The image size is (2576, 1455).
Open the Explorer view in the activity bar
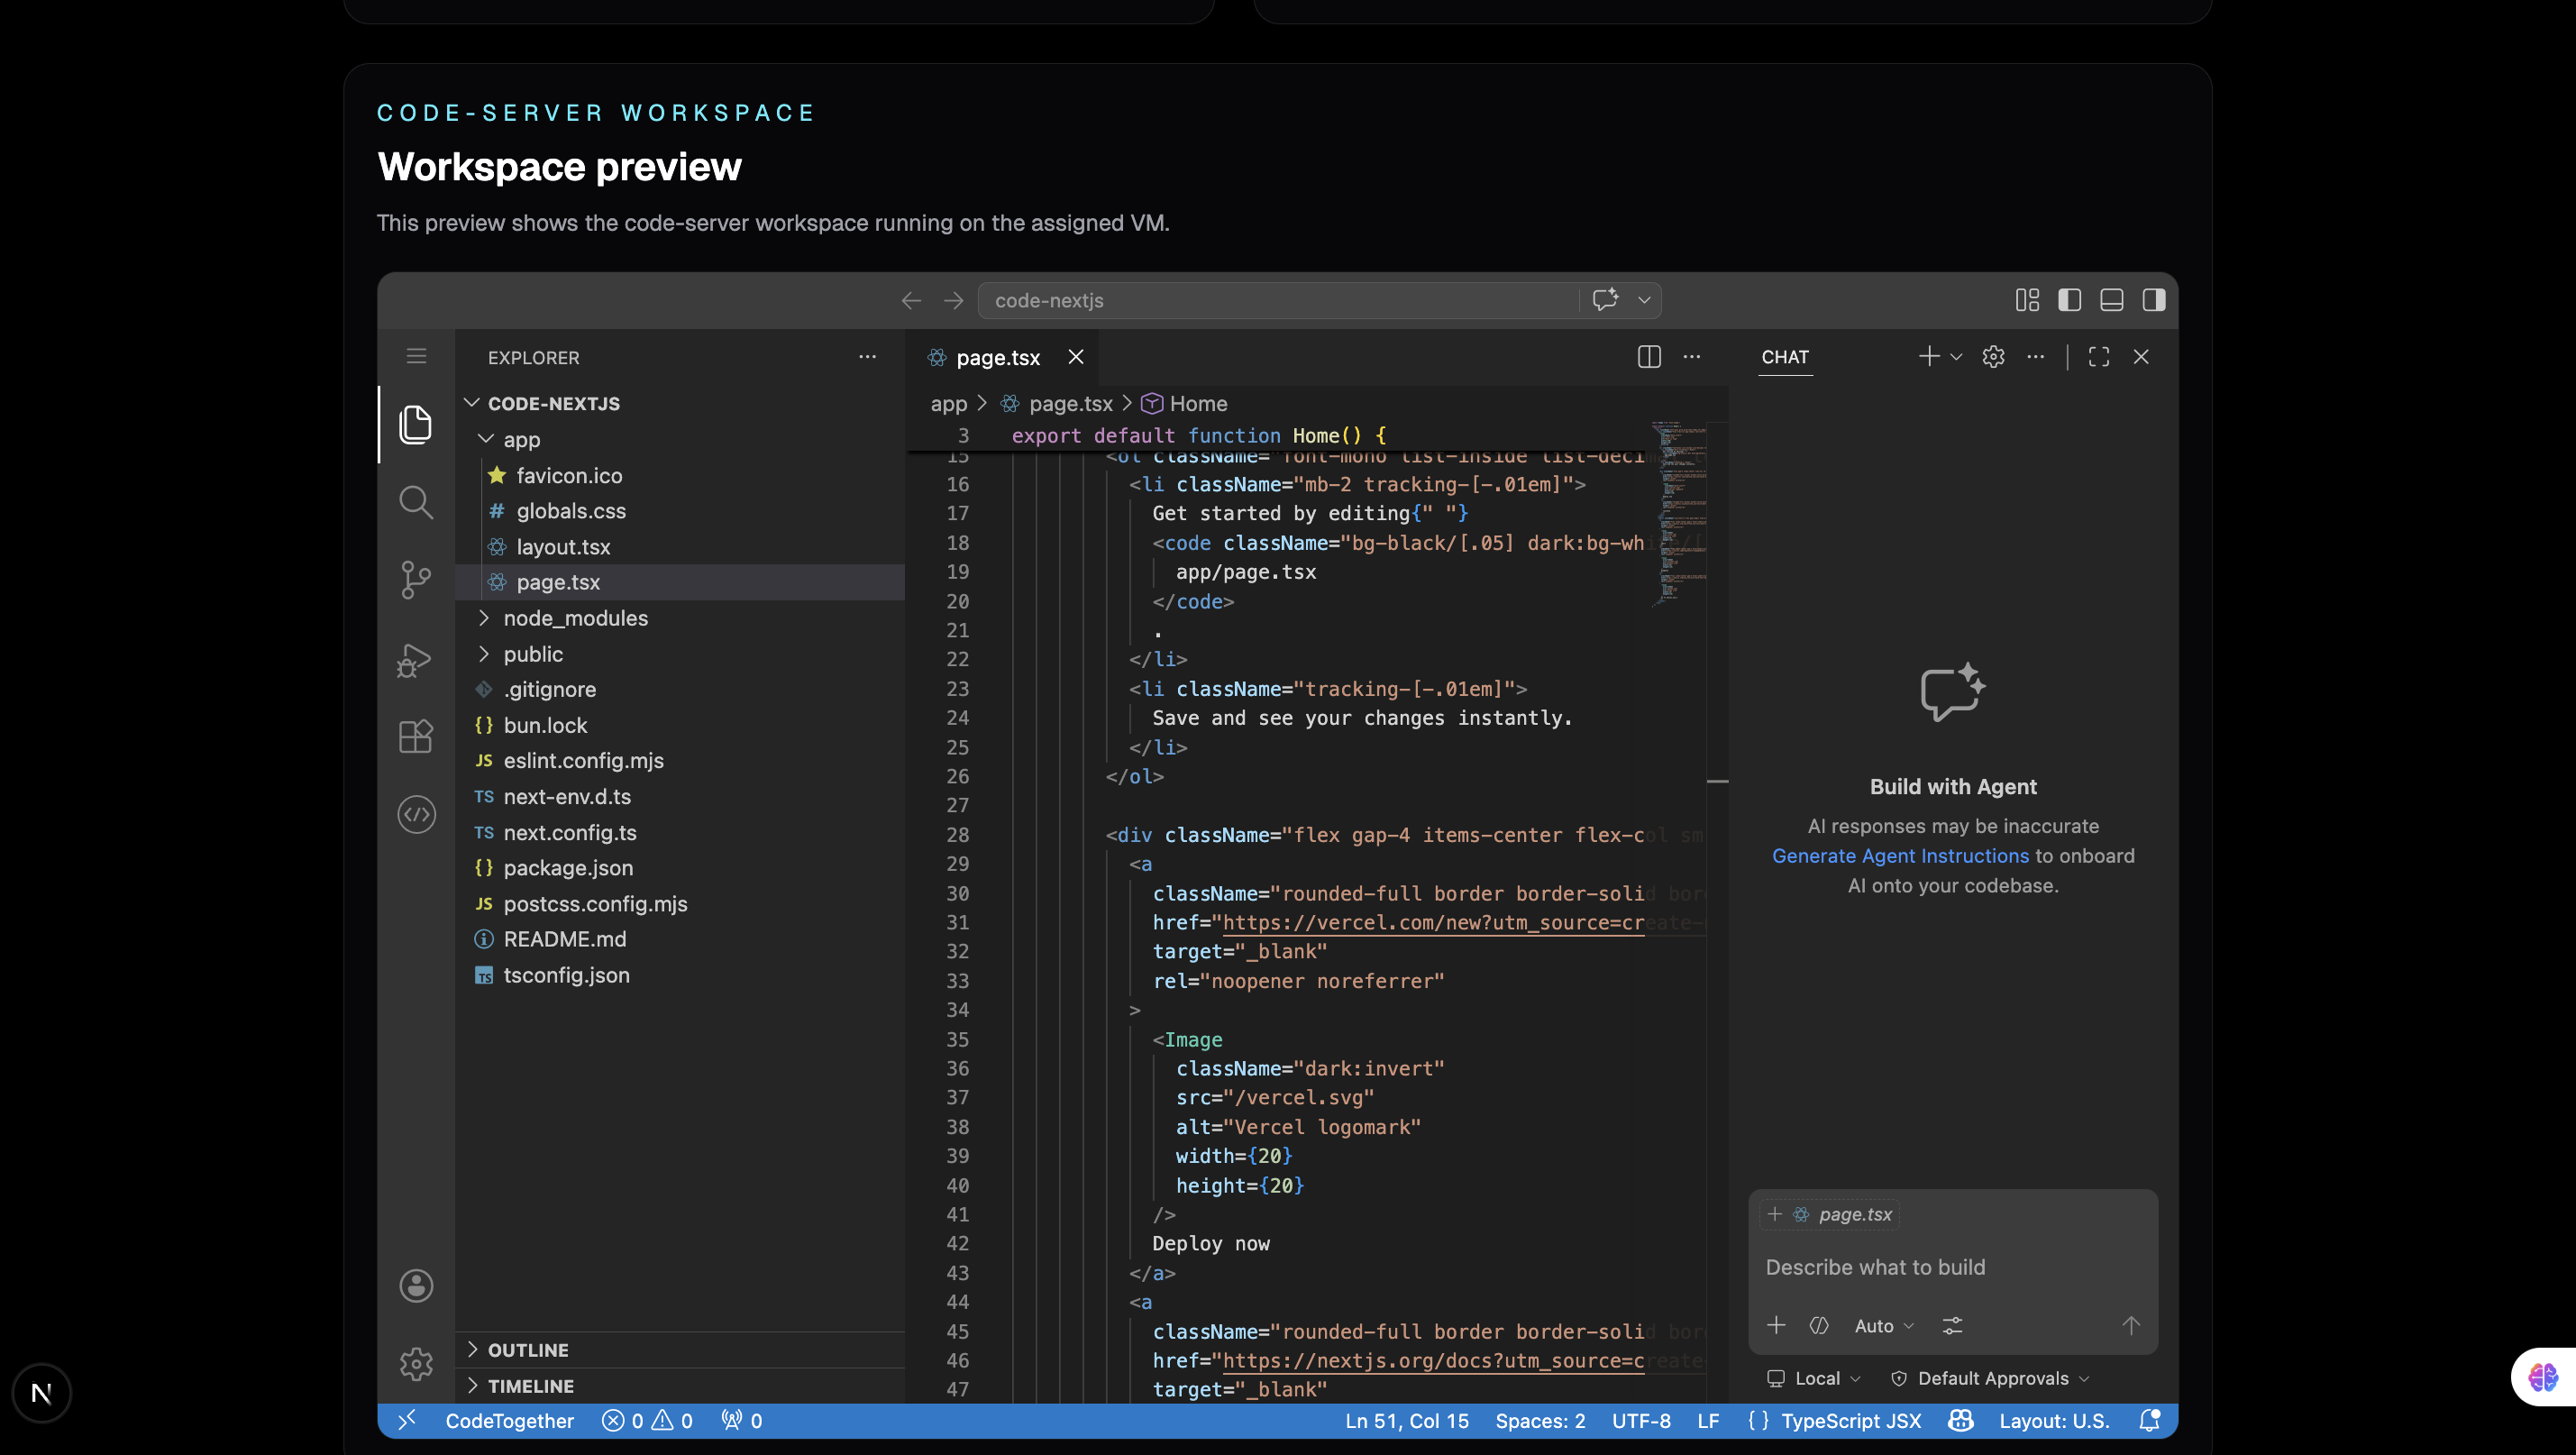415,424
